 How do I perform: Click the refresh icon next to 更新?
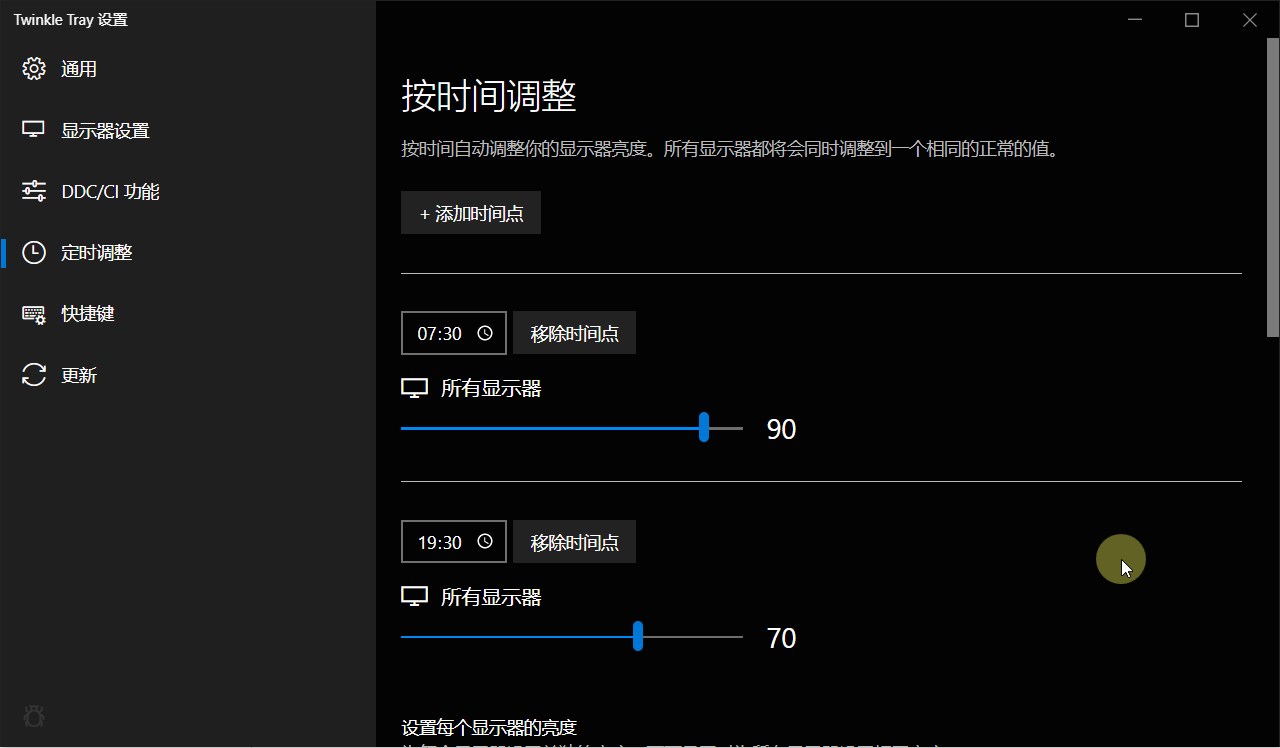tap(33, 374)
